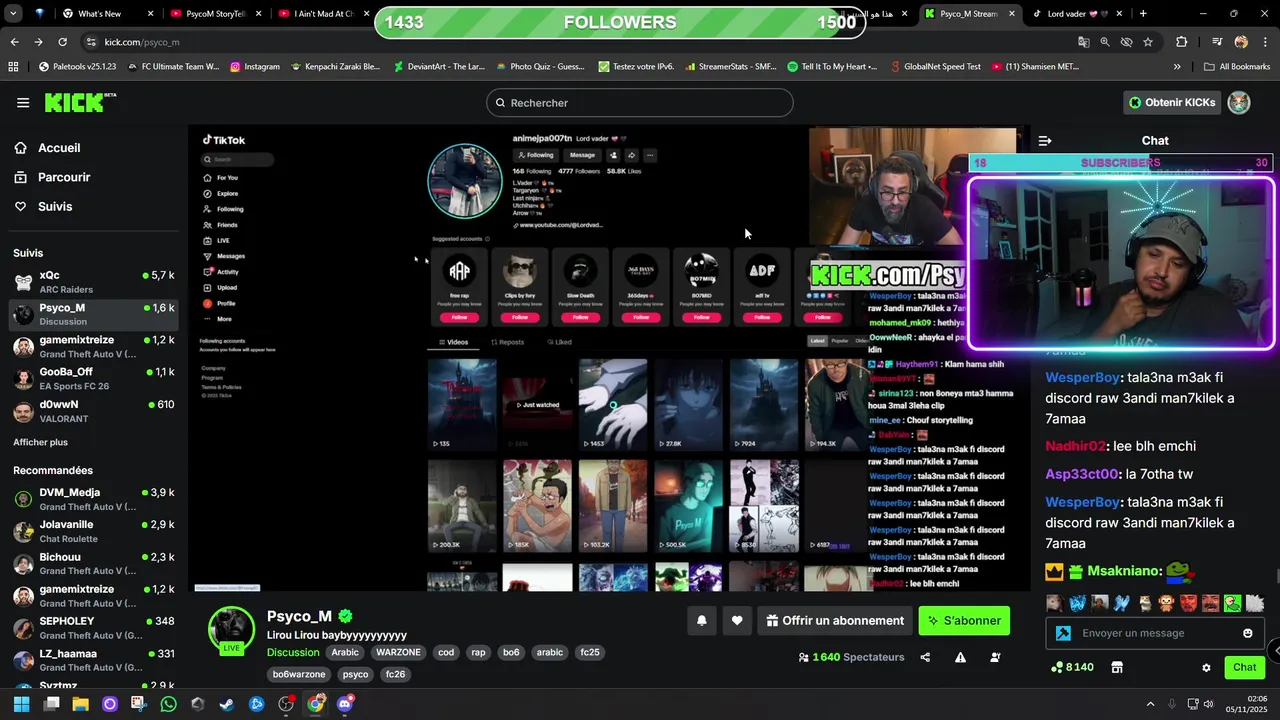Screen dimensions: 1280x720
Task: Expand hidden bookmarks chevron
Action: point(1177,67)
